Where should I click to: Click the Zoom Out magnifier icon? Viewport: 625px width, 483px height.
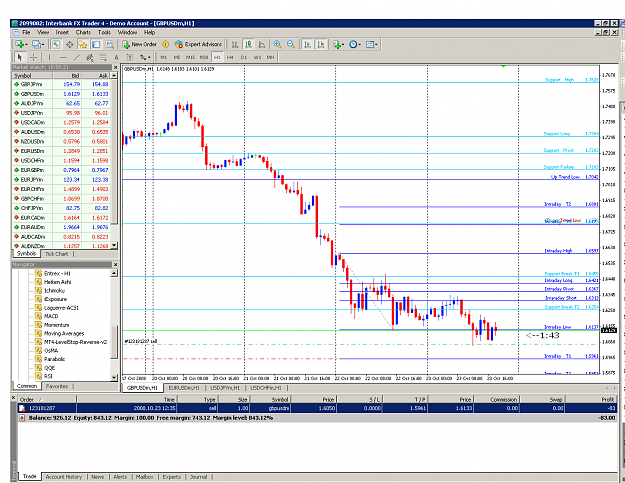(291, 44)
